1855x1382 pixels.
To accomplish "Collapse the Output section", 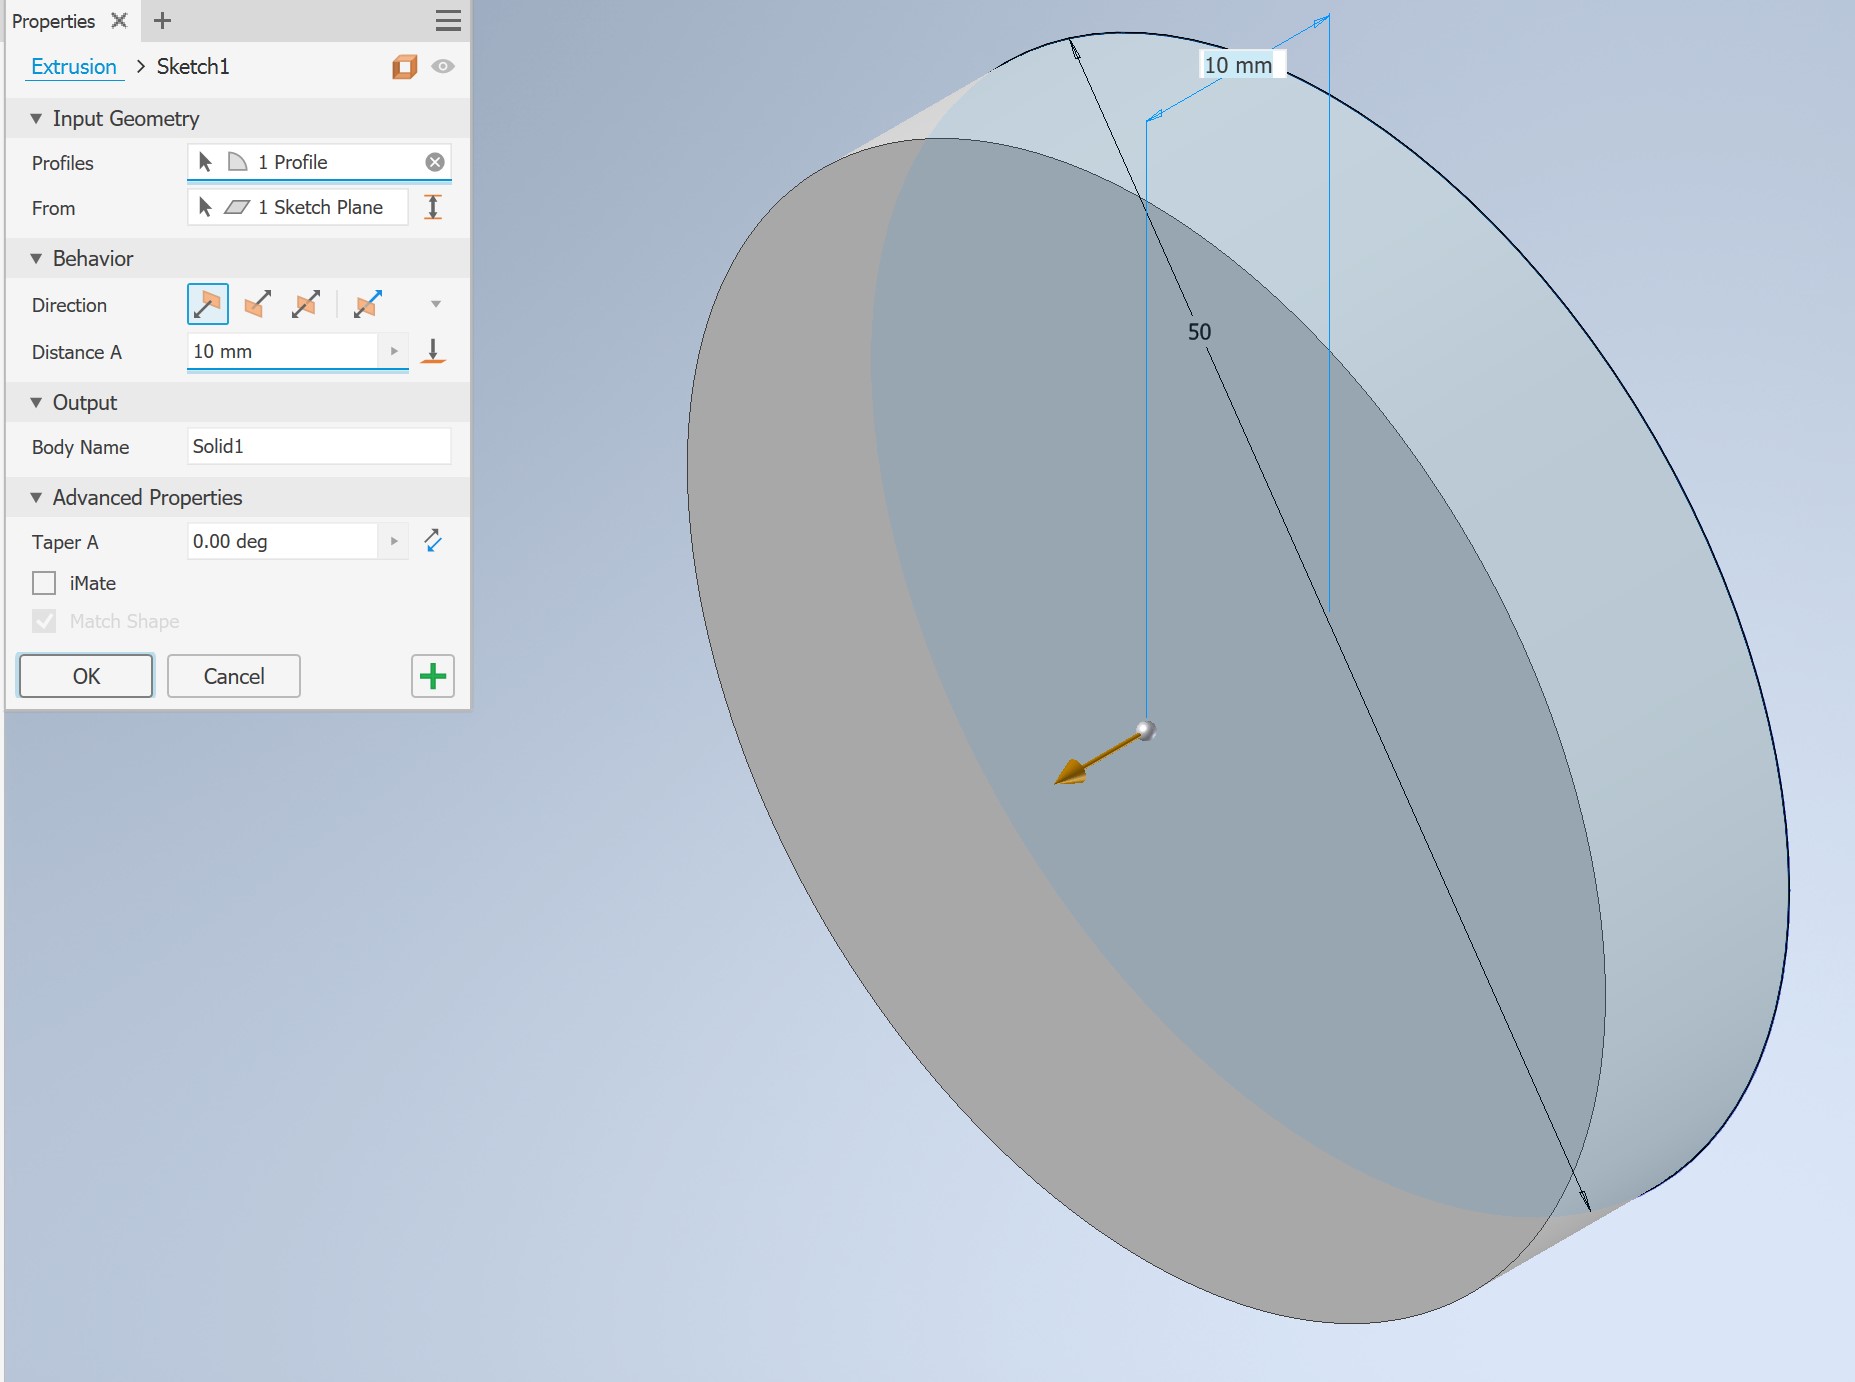I will click(36, 402).
